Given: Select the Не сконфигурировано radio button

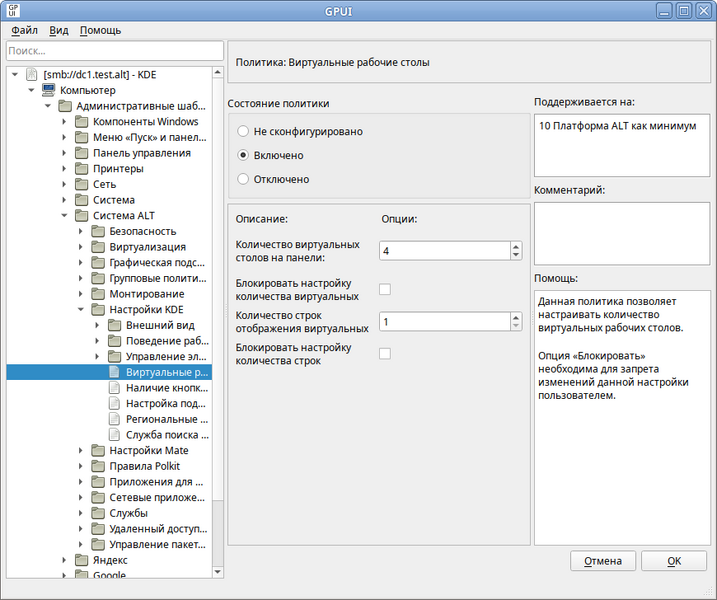Looking at the screenshot, I should 243,131.
